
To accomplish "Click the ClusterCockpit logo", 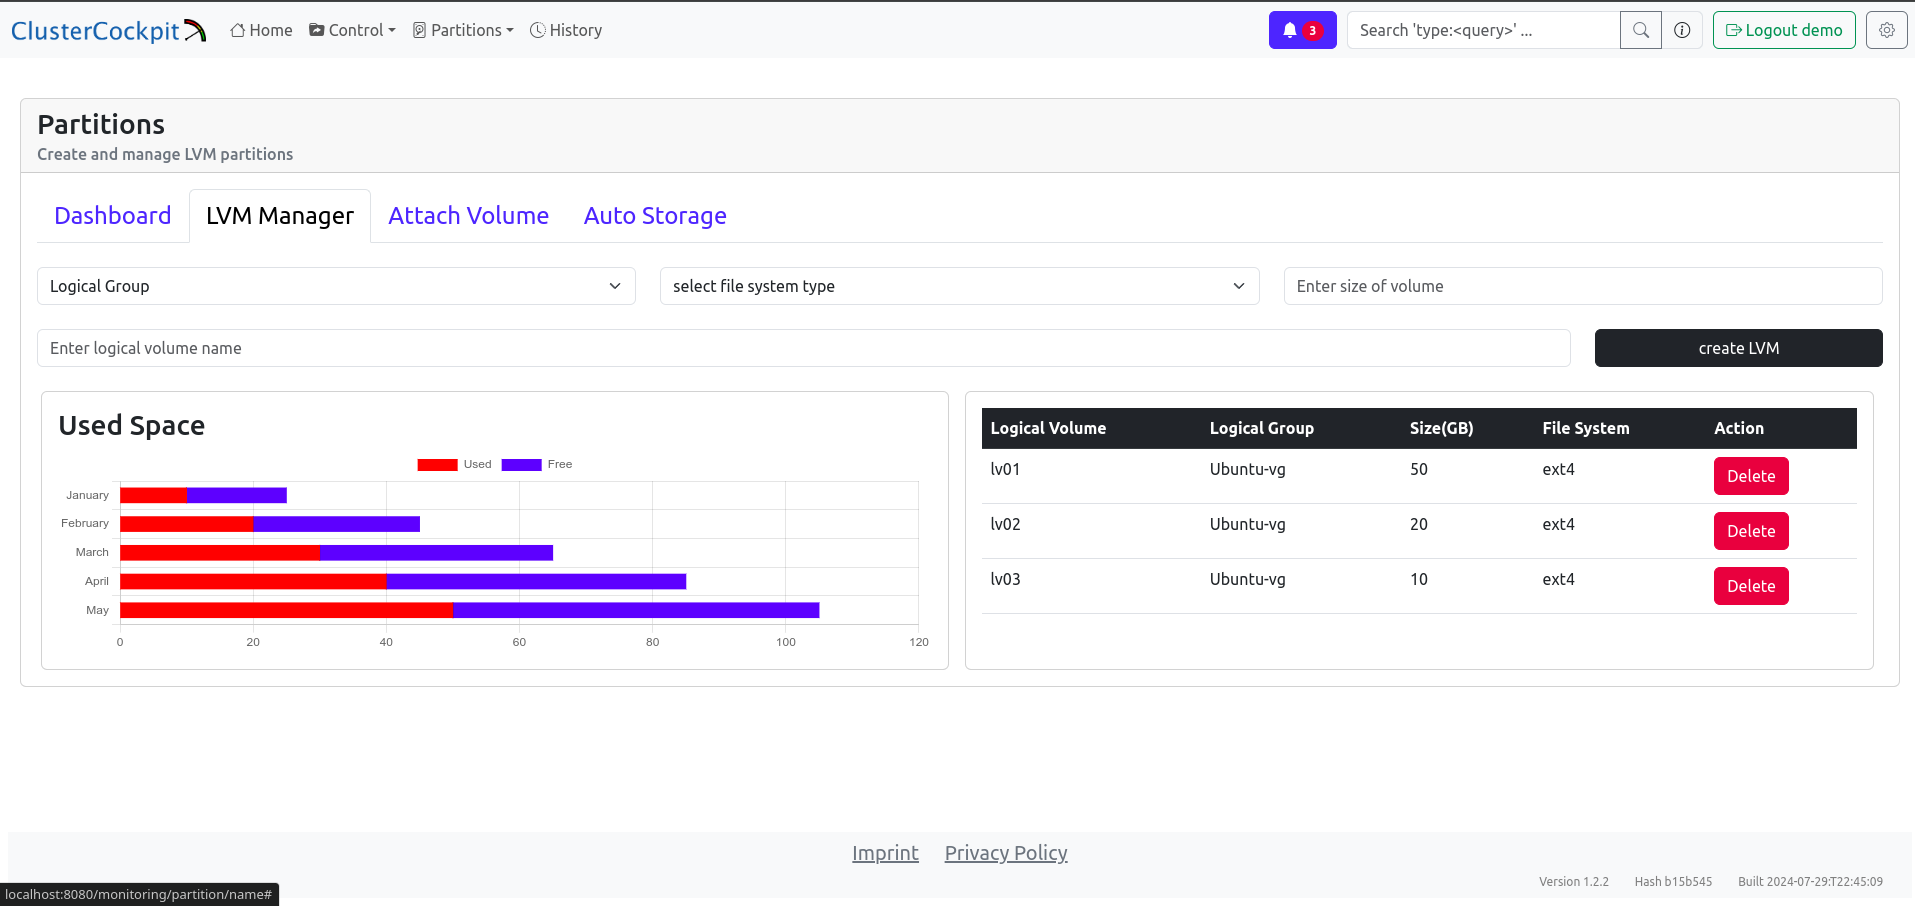I will [x=108, y=30].
